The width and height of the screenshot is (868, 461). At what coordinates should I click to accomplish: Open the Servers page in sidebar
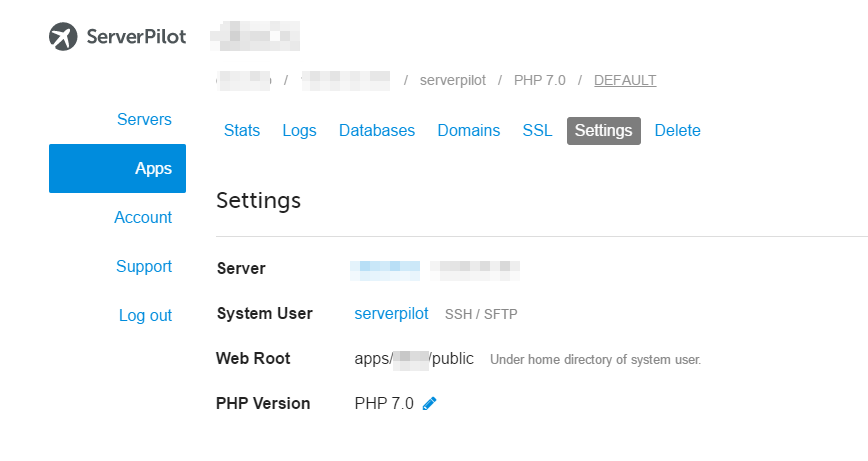[144, 120]
